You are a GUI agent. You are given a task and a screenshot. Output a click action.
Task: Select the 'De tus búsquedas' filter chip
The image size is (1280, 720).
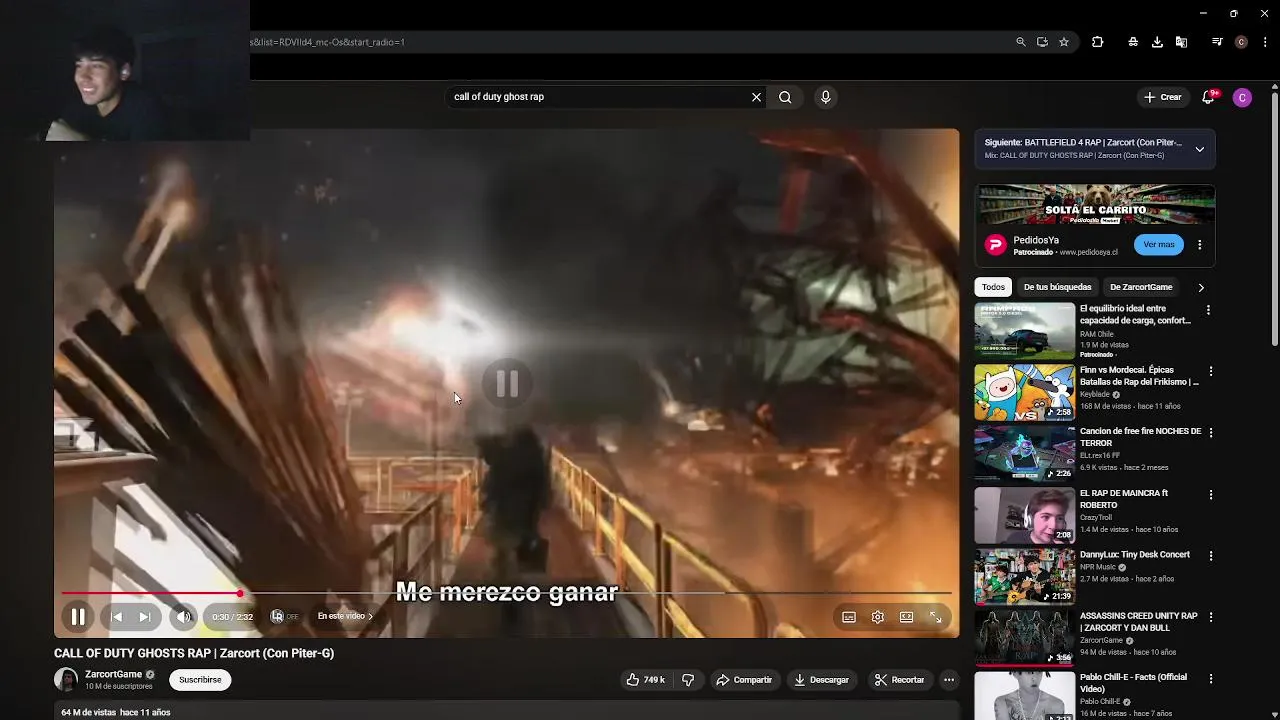coord(1057,287)
